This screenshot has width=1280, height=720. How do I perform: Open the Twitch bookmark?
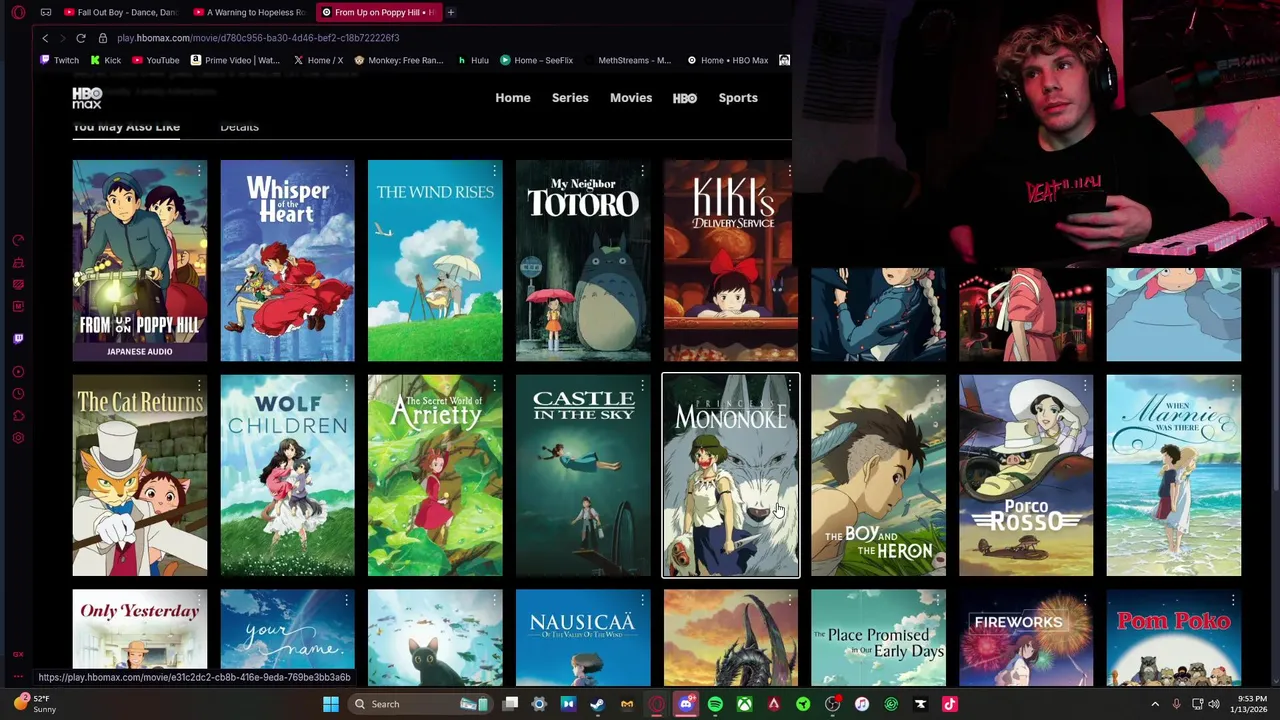[x=59, y=60]
